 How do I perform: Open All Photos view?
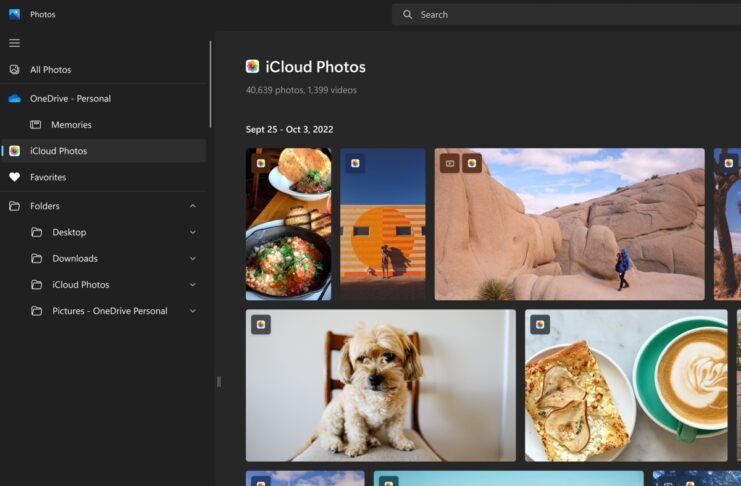point(104,69)
